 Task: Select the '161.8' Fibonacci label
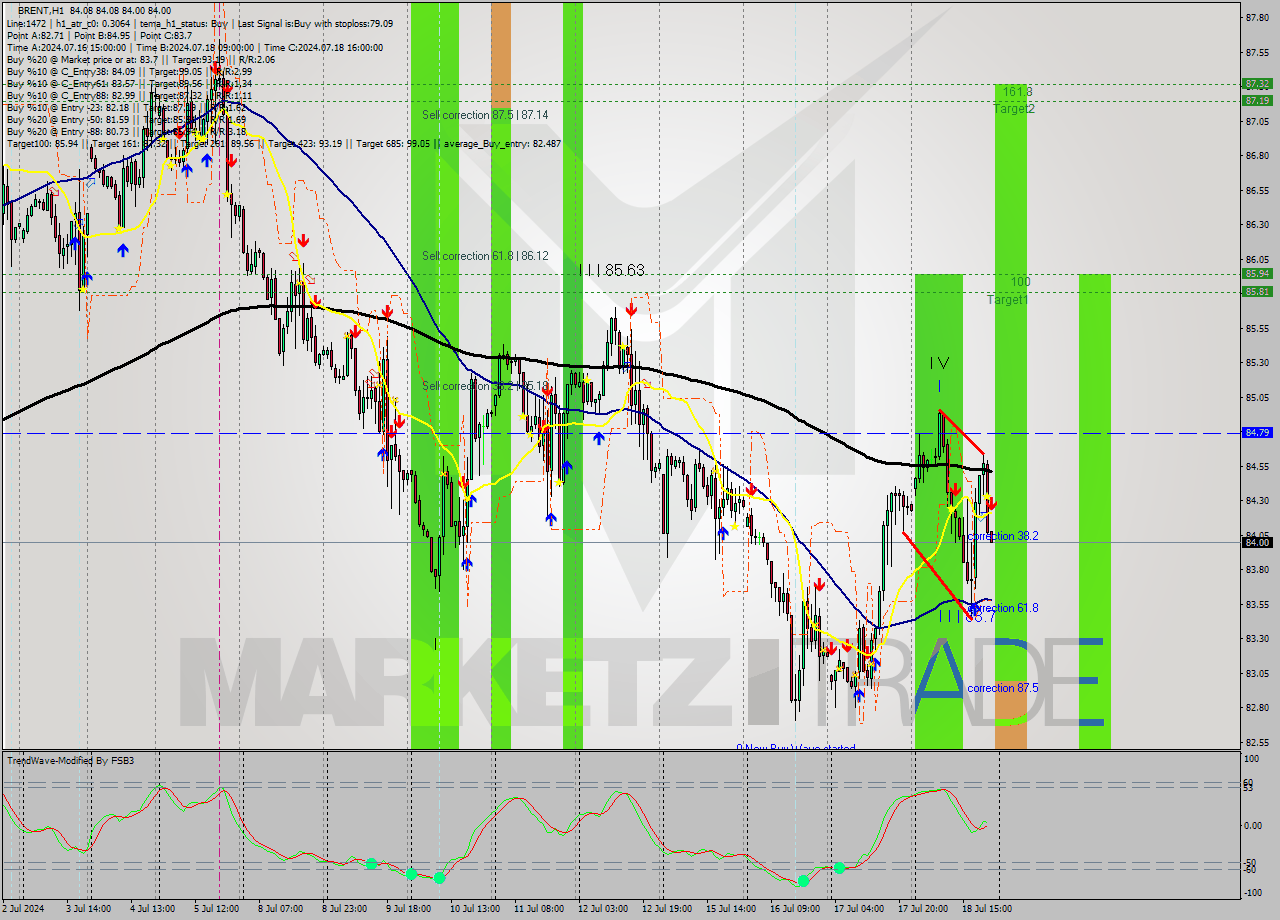(1017, 92)
